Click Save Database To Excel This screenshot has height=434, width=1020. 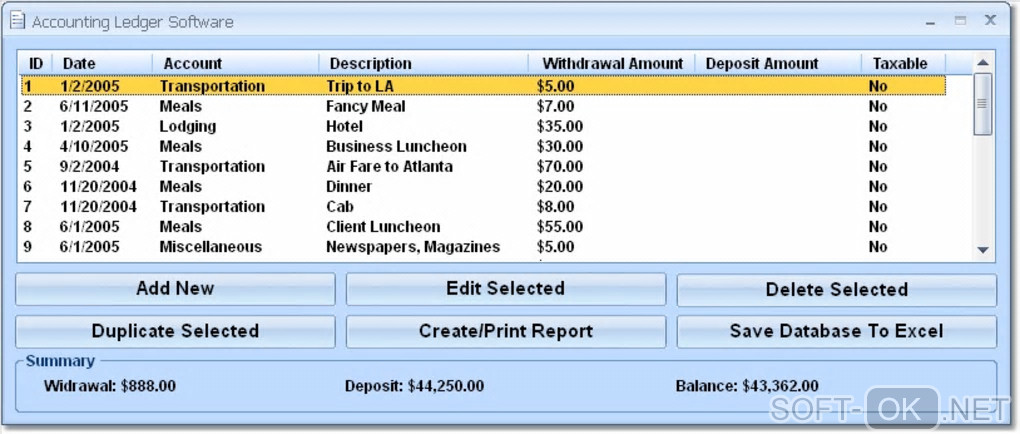[837, 331]
